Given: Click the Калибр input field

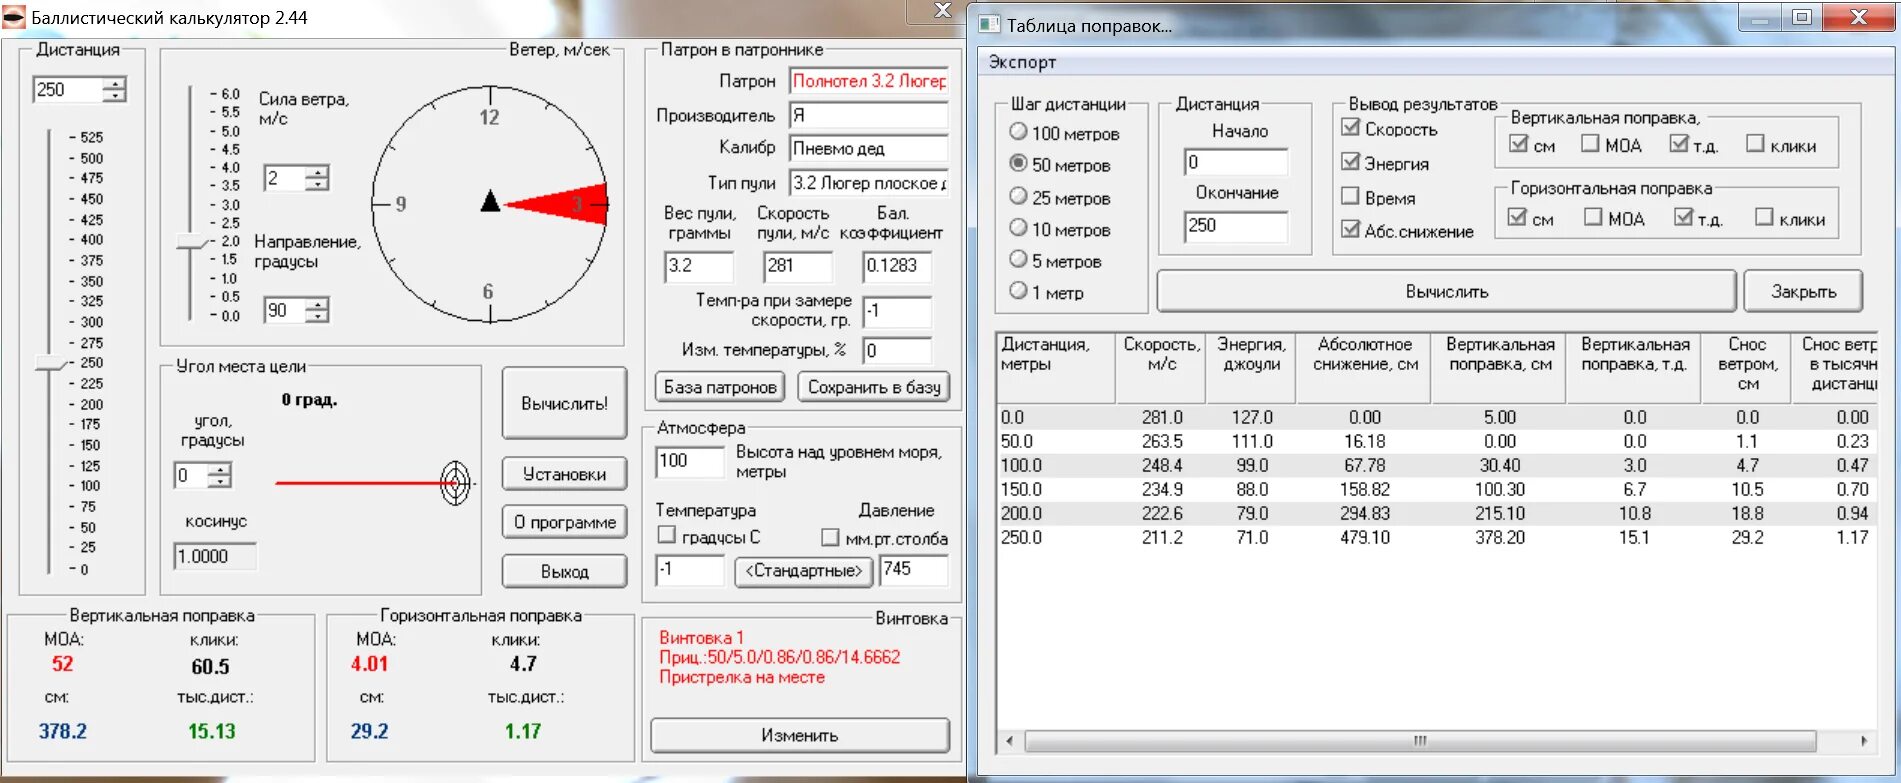Looking at the screenshot, I should (869, 149).
